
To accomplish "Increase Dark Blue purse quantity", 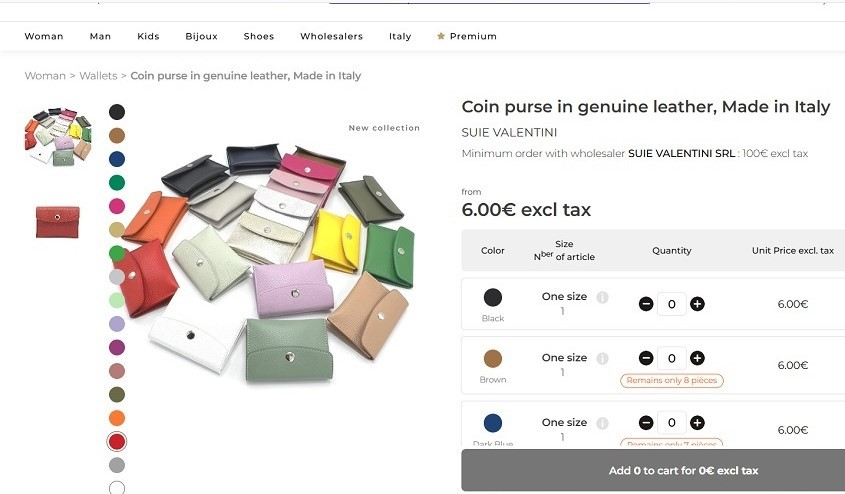I will click(697, 423).
